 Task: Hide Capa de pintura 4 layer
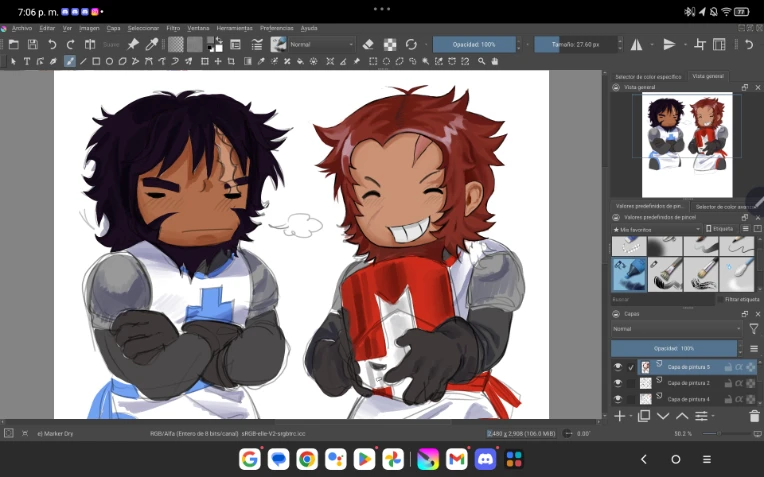tap(618, 399)
